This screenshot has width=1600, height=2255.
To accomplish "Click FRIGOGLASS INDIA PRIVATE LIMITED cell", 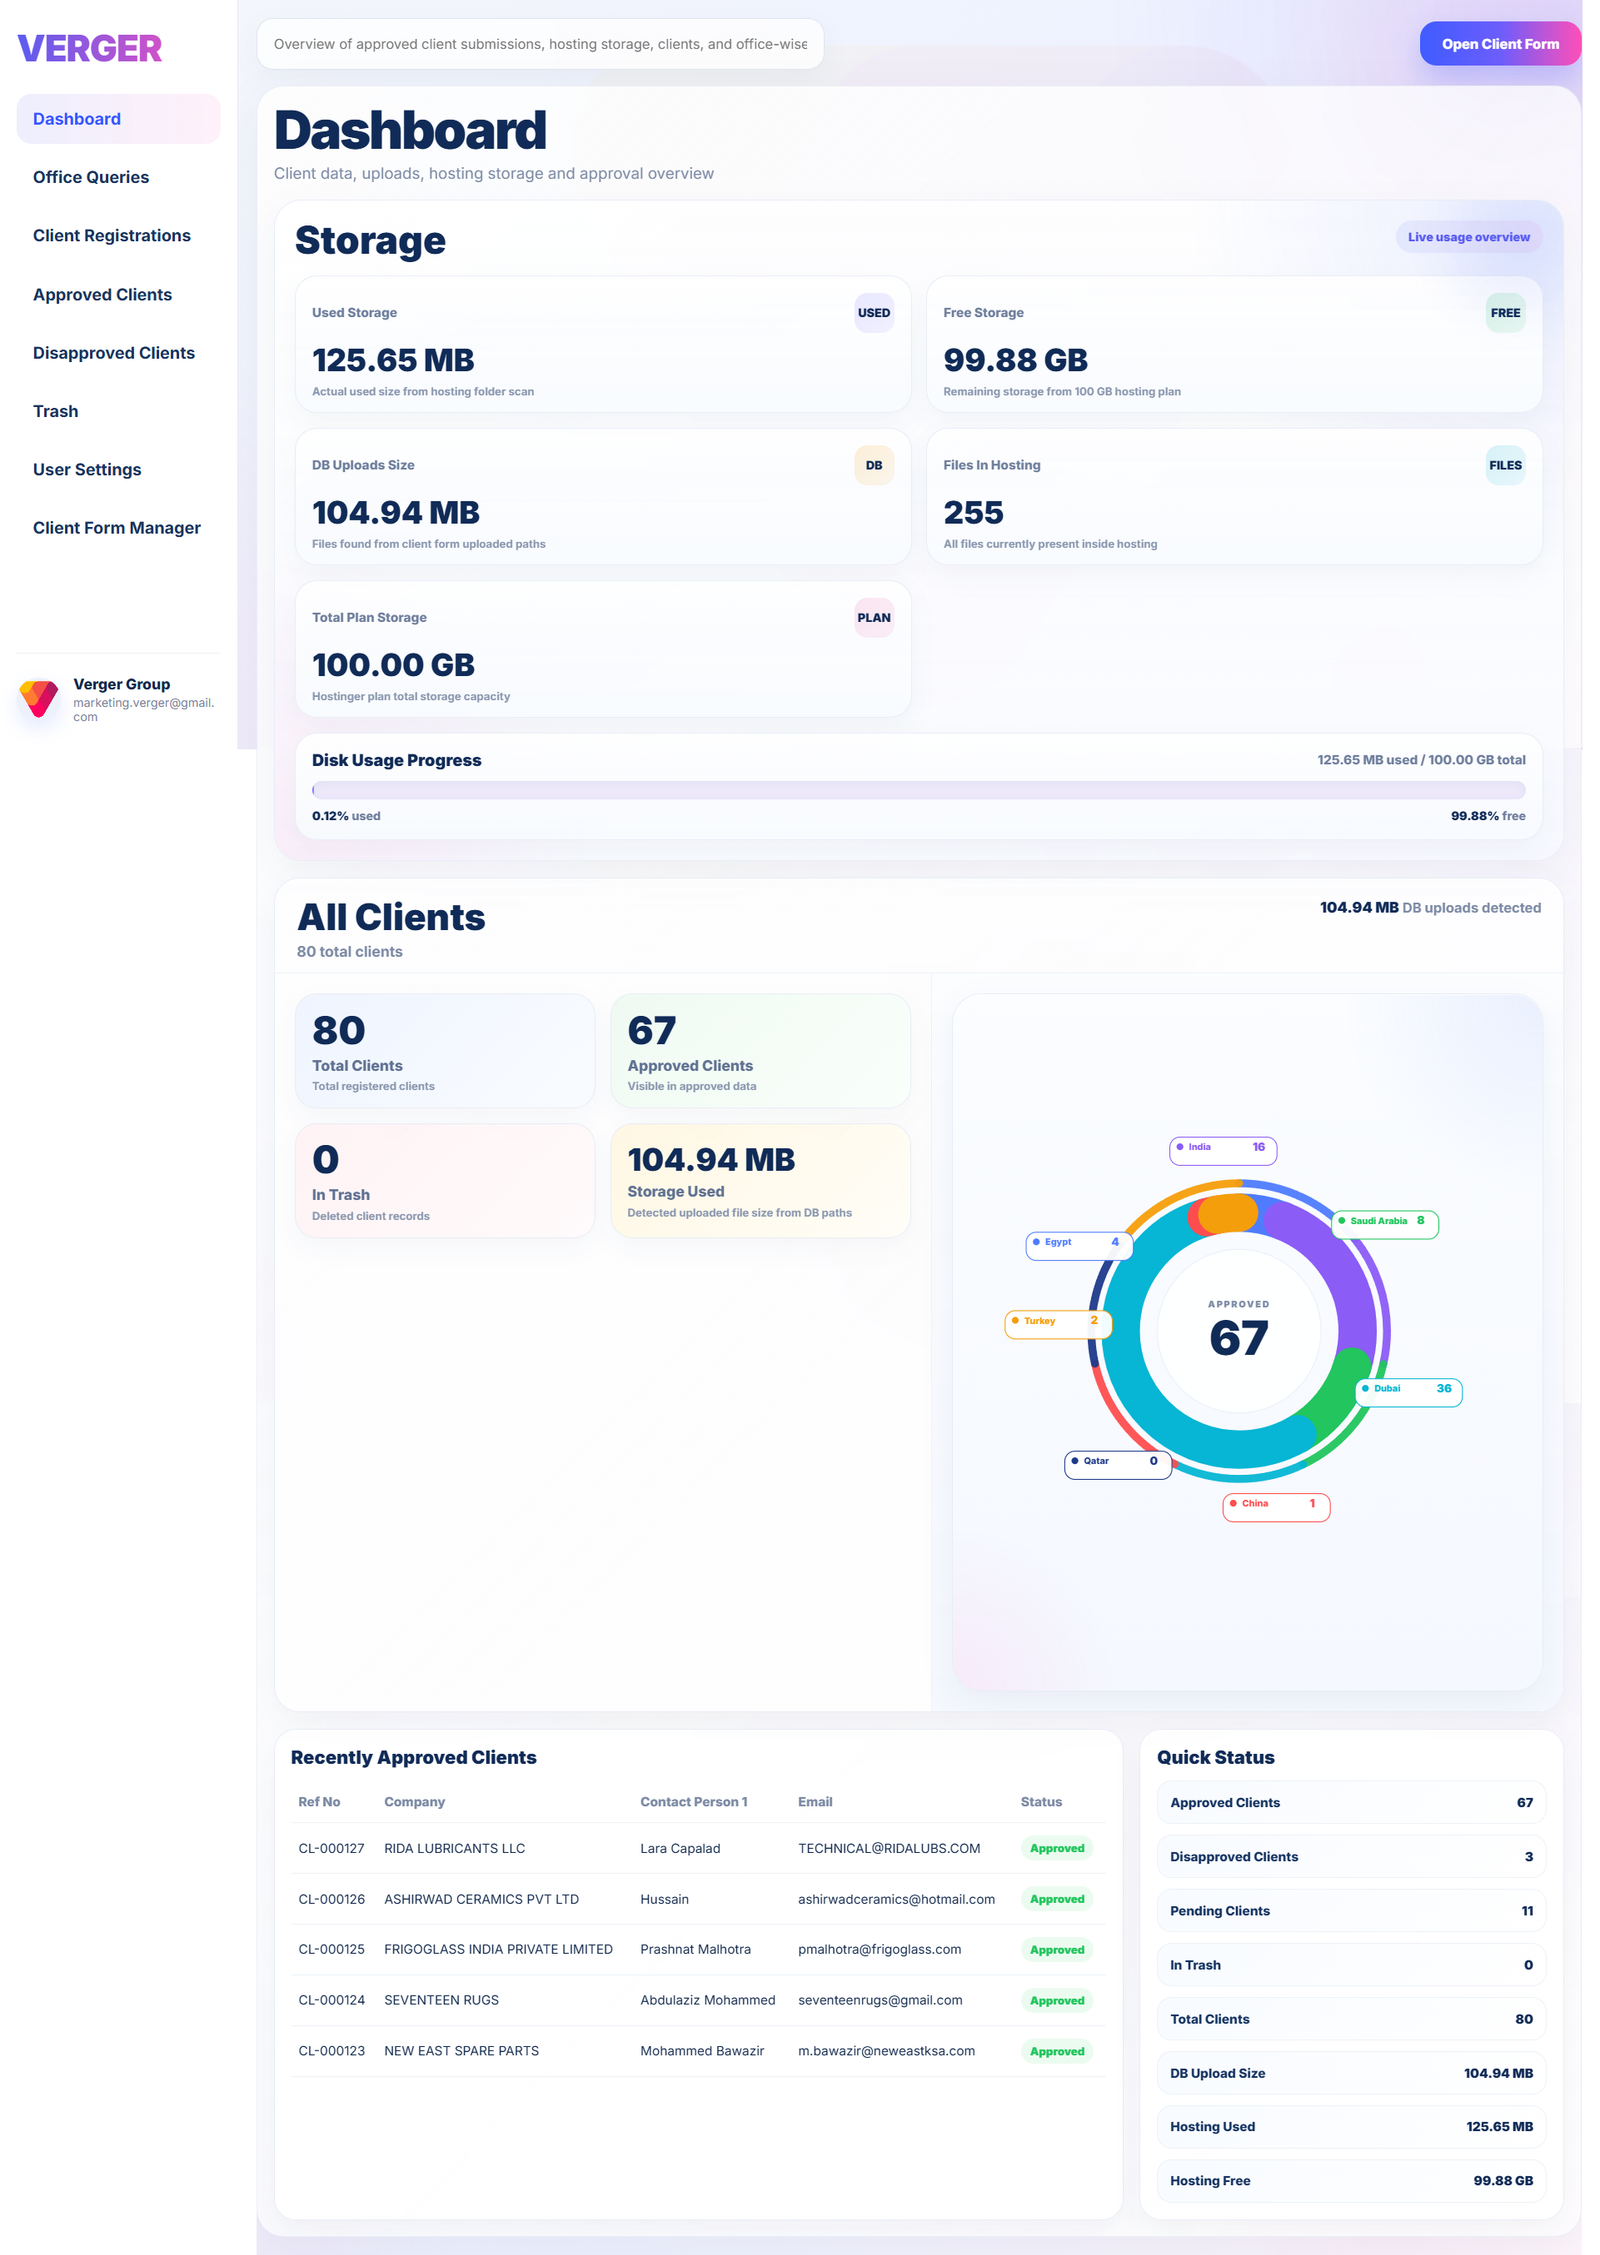I will pos(498,1949).
